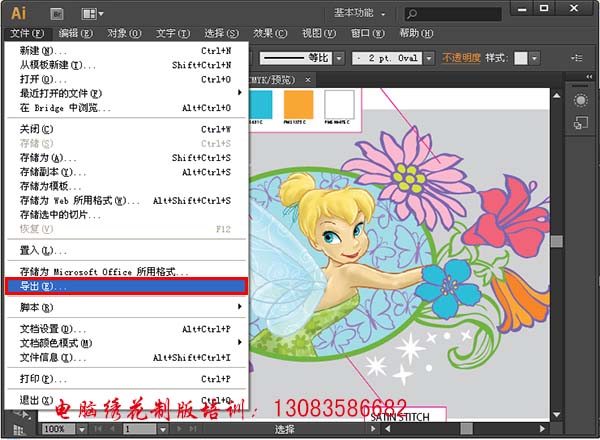The width and height of the screenshot is (600, 440).
Task: Close the document tab with the X
Action: click(x=308, y=79)
